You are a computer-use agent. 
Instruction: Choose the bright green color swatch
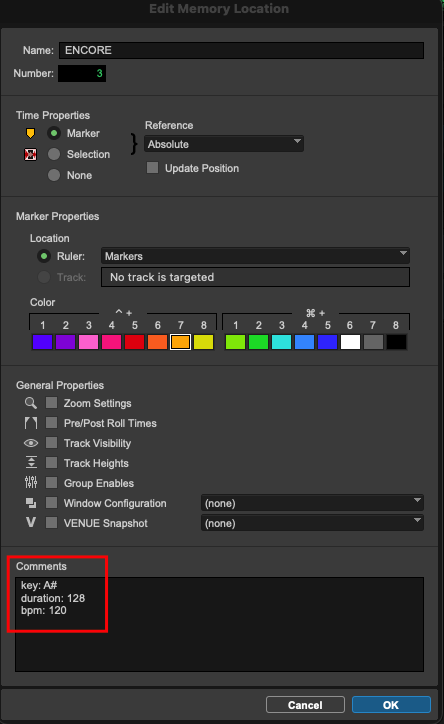coord(258,342)
